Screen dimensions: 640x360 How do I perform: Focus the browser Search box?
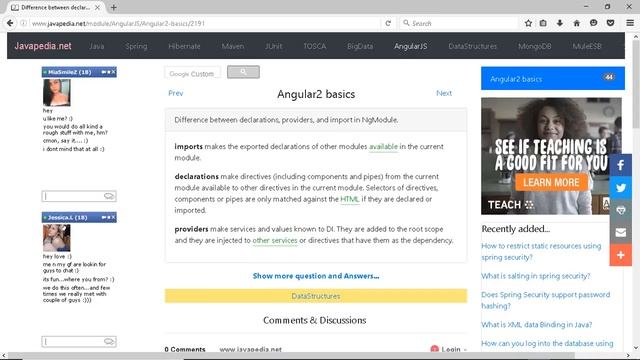pos(459,23)
